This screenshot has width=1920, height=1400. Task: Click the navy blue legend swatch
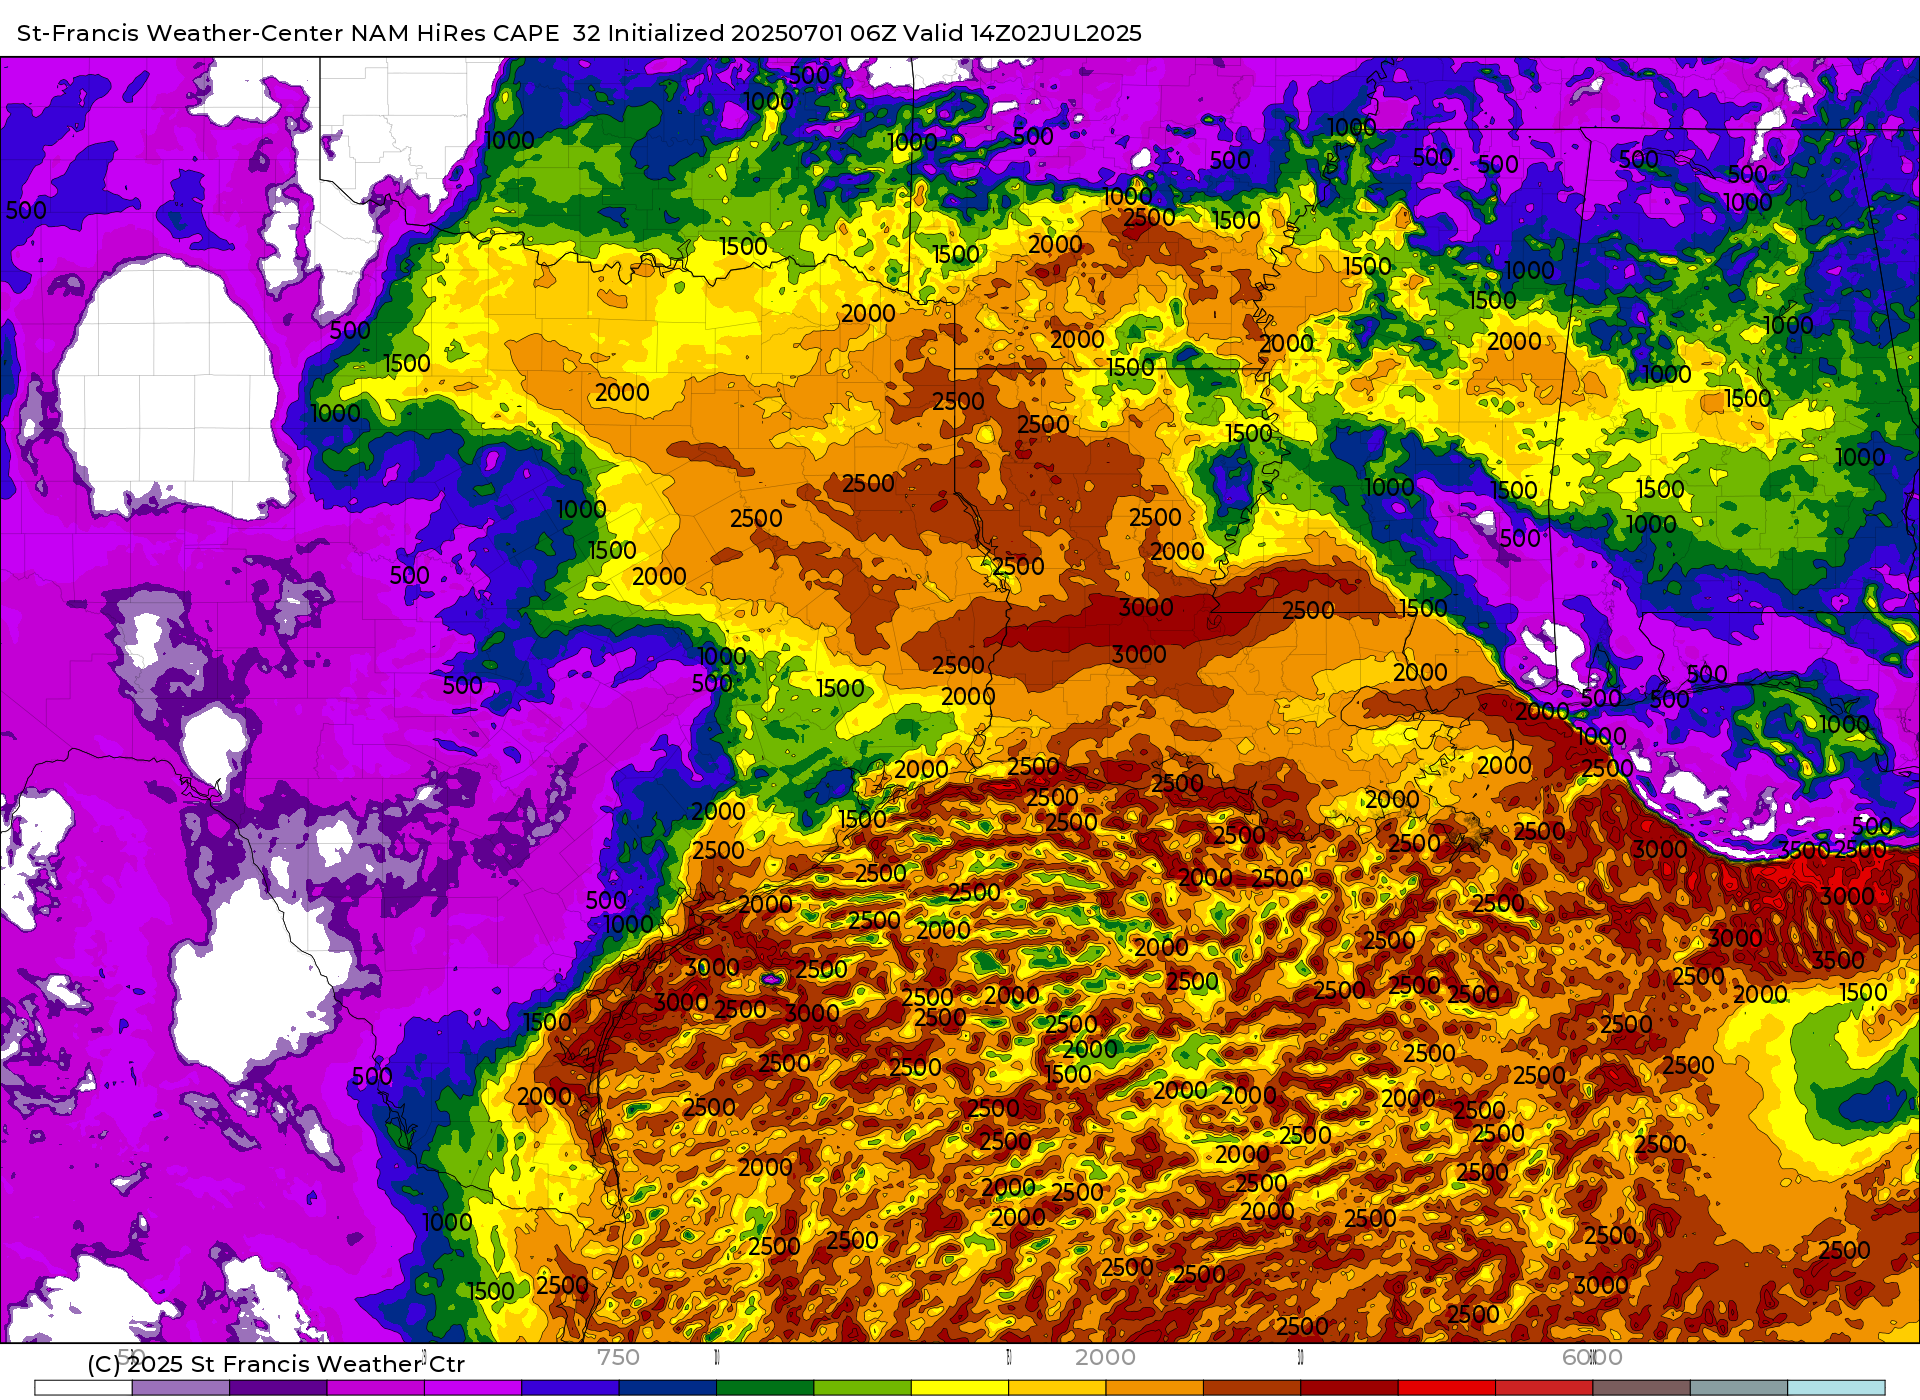point(668,1388)
